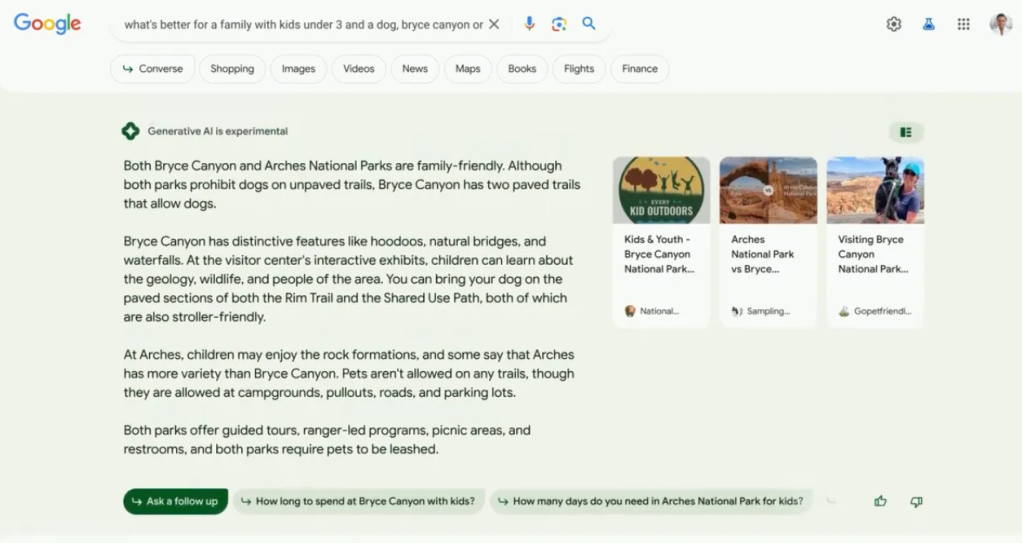Open the Google apps grid
The height and width of the screenshot is (543, 1022).
tap(964, 24)
